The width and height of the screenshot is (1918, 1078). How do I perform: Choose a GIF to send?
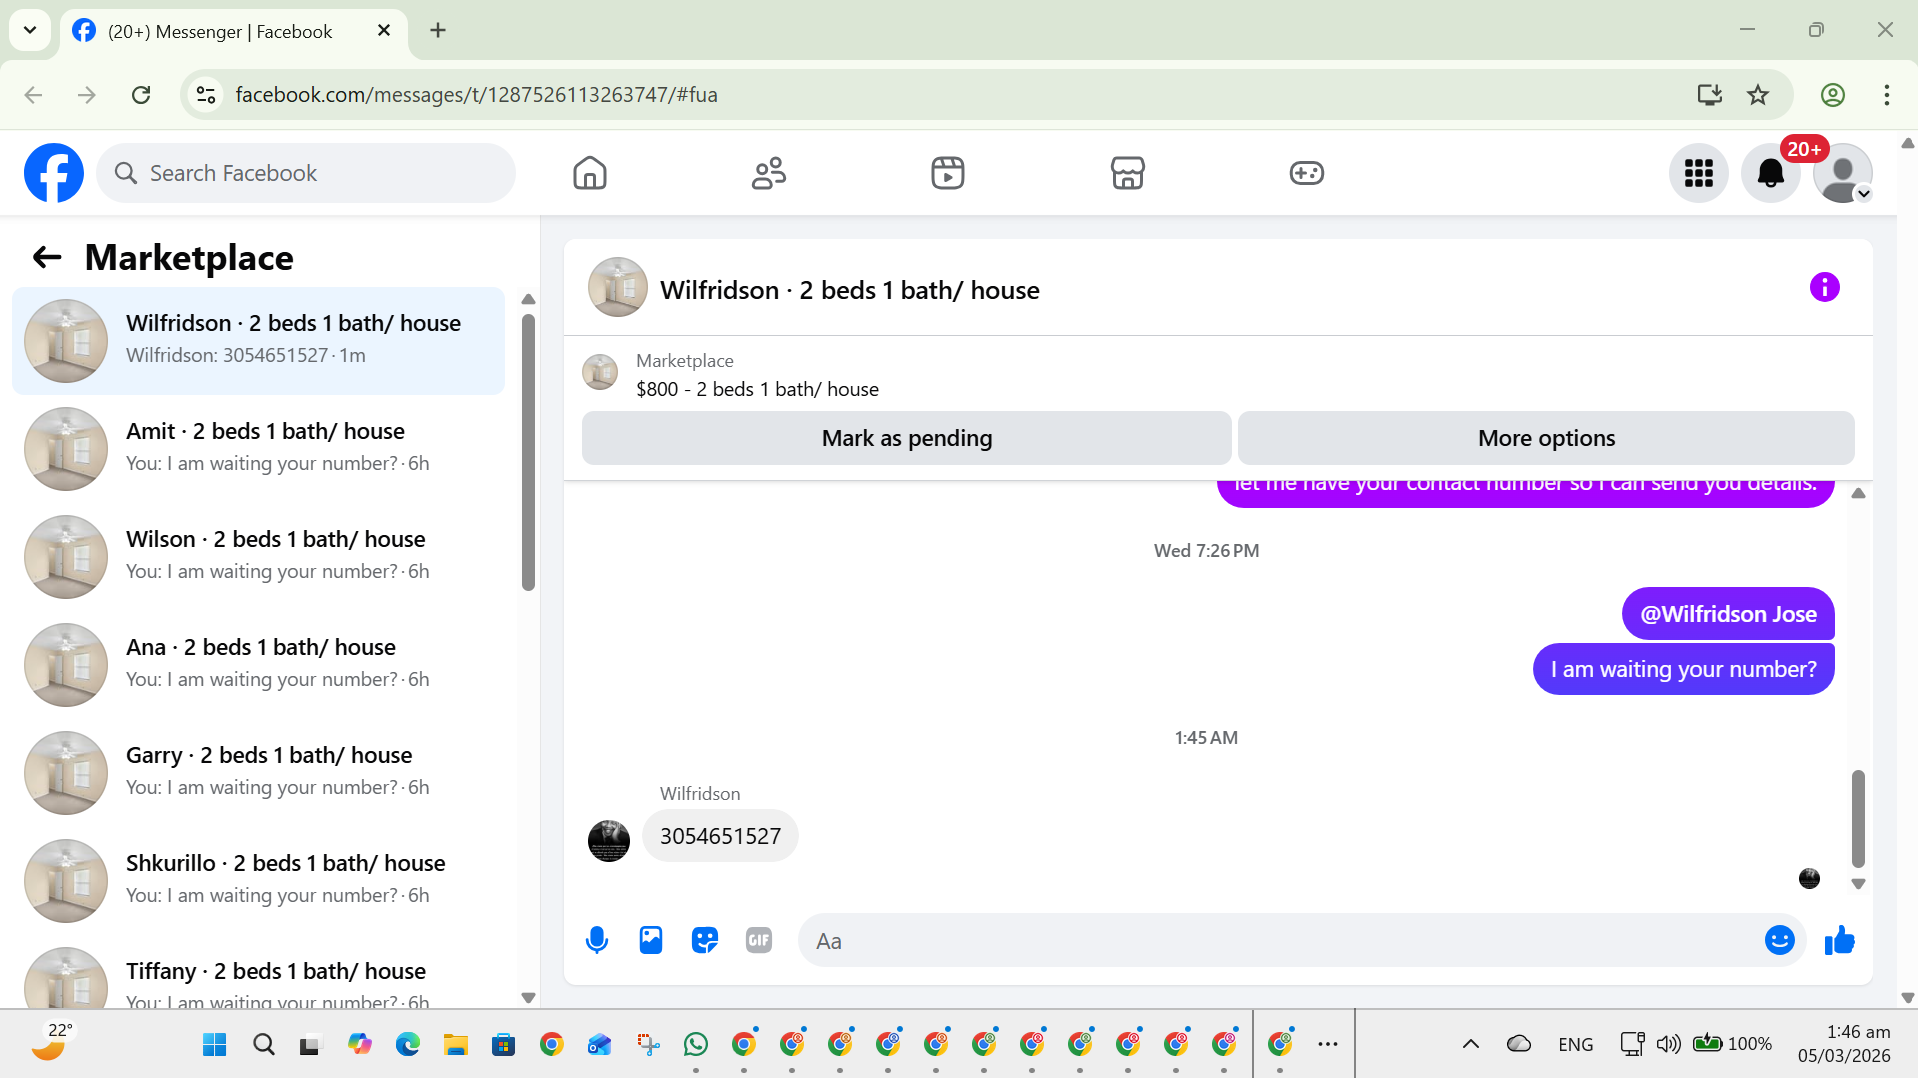tap(759, 941)
